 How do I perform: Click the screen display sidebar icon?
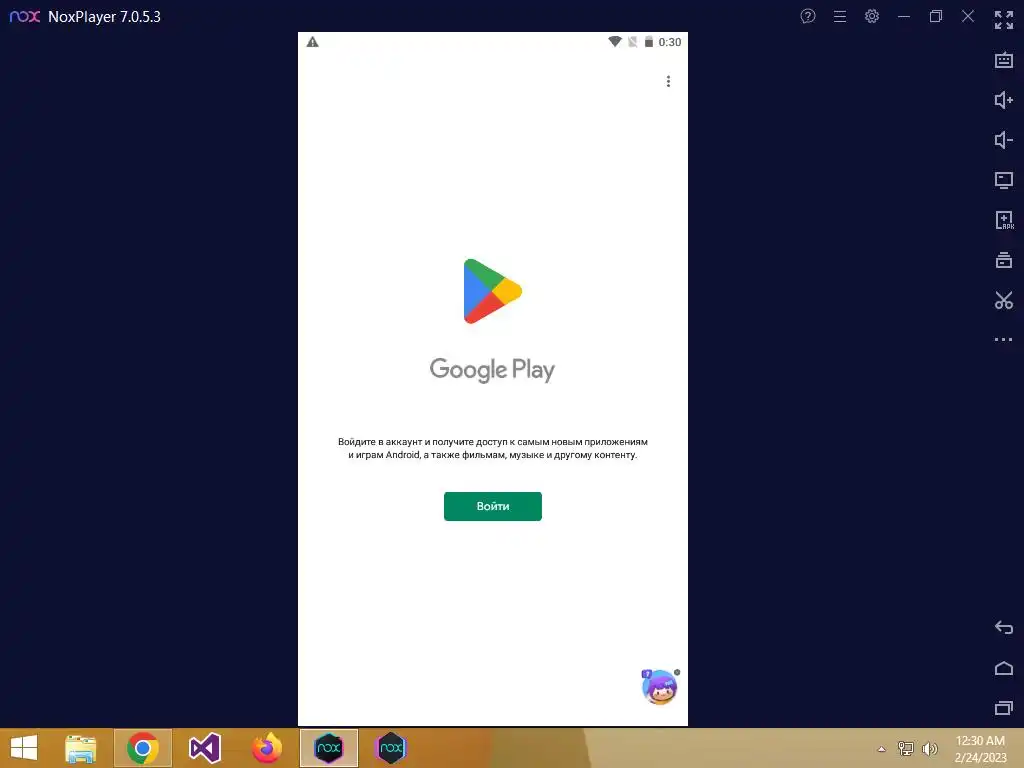[x=1004, y=180]
